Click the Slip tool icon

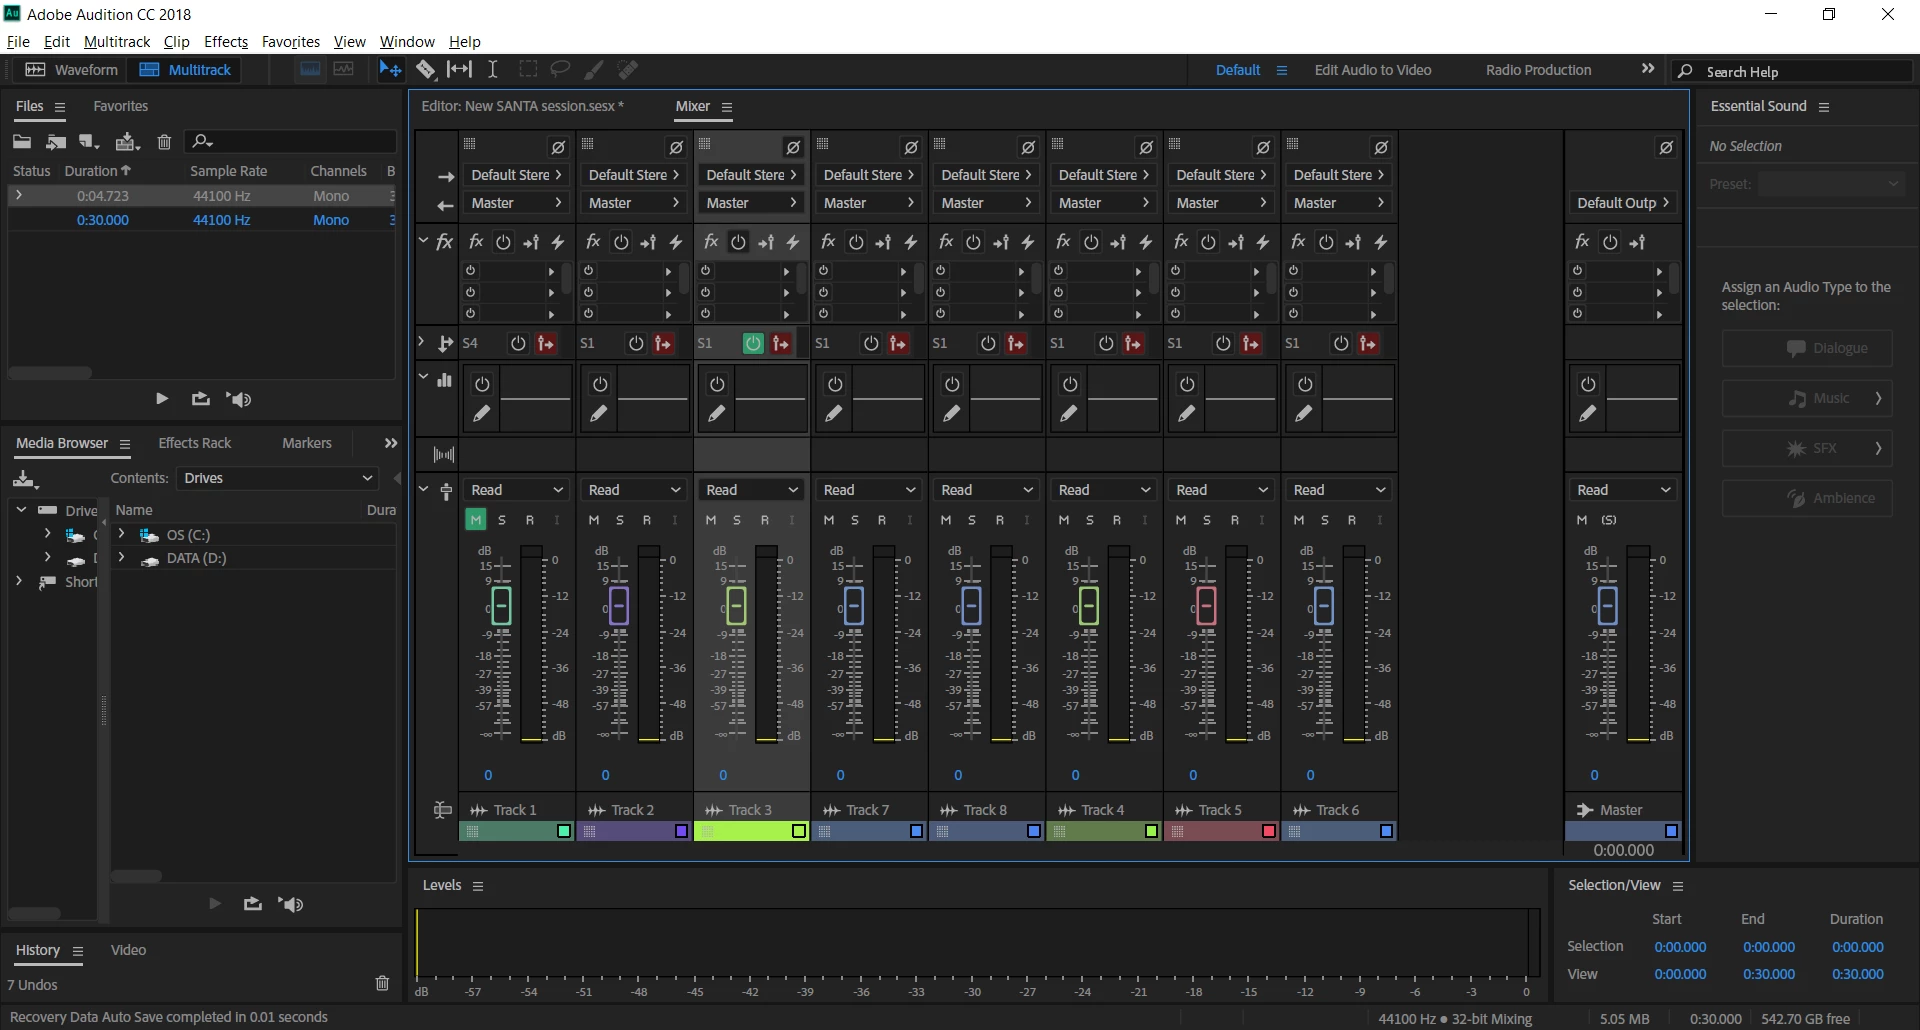click(459, 69)
